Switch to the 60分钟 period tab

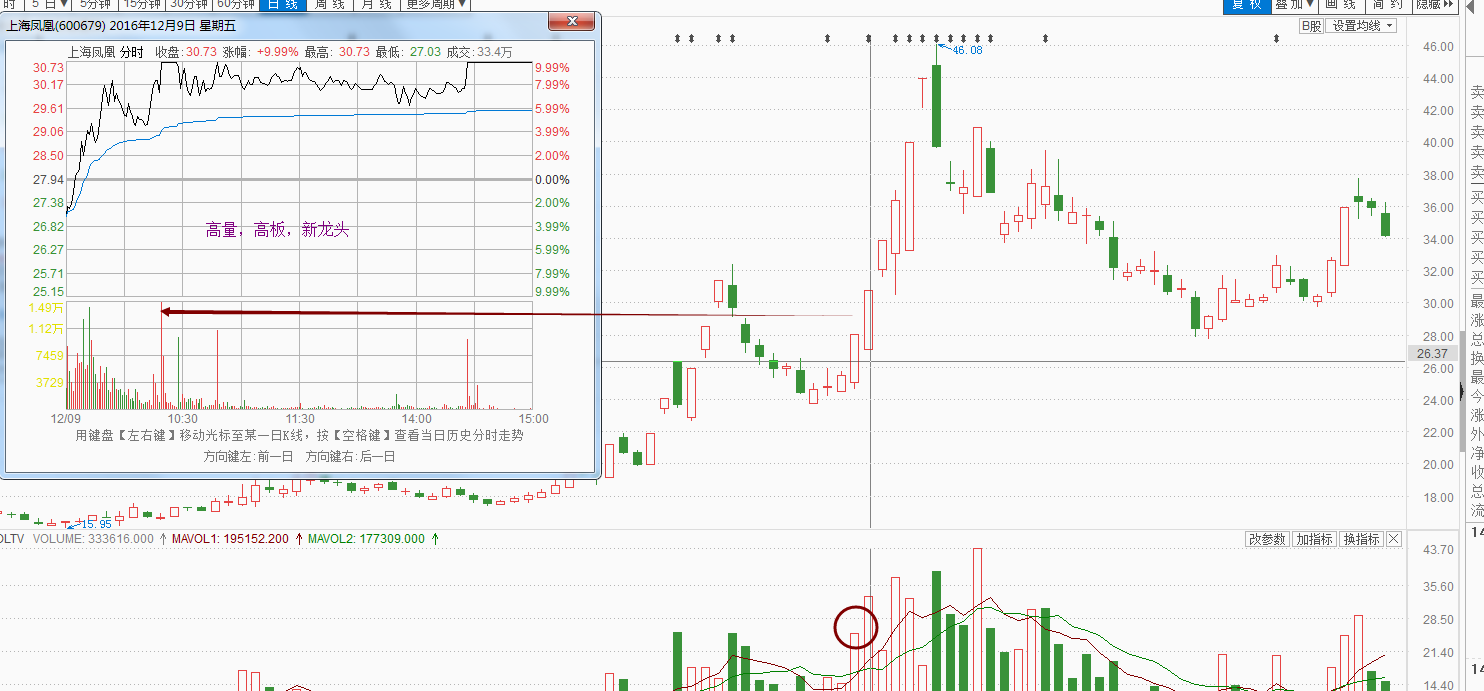click(236, 4)
